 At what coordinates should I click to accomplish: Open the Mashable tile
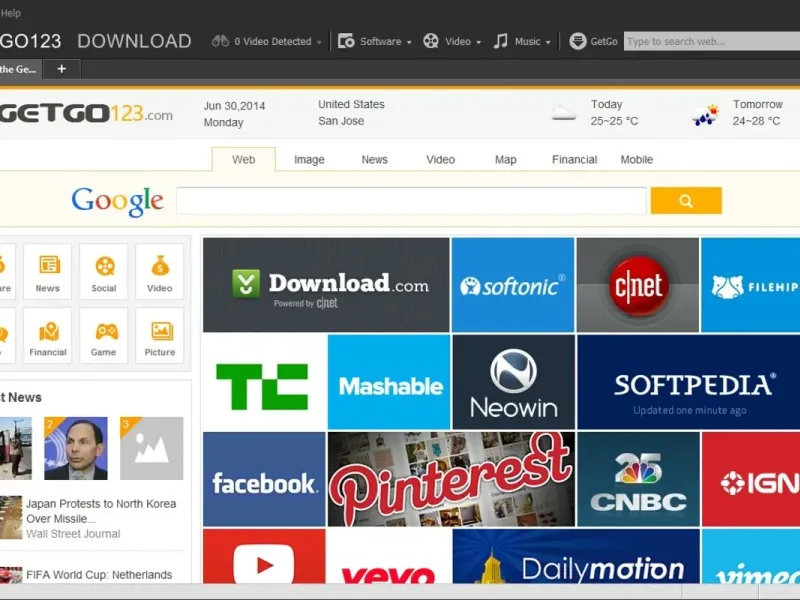389,382
